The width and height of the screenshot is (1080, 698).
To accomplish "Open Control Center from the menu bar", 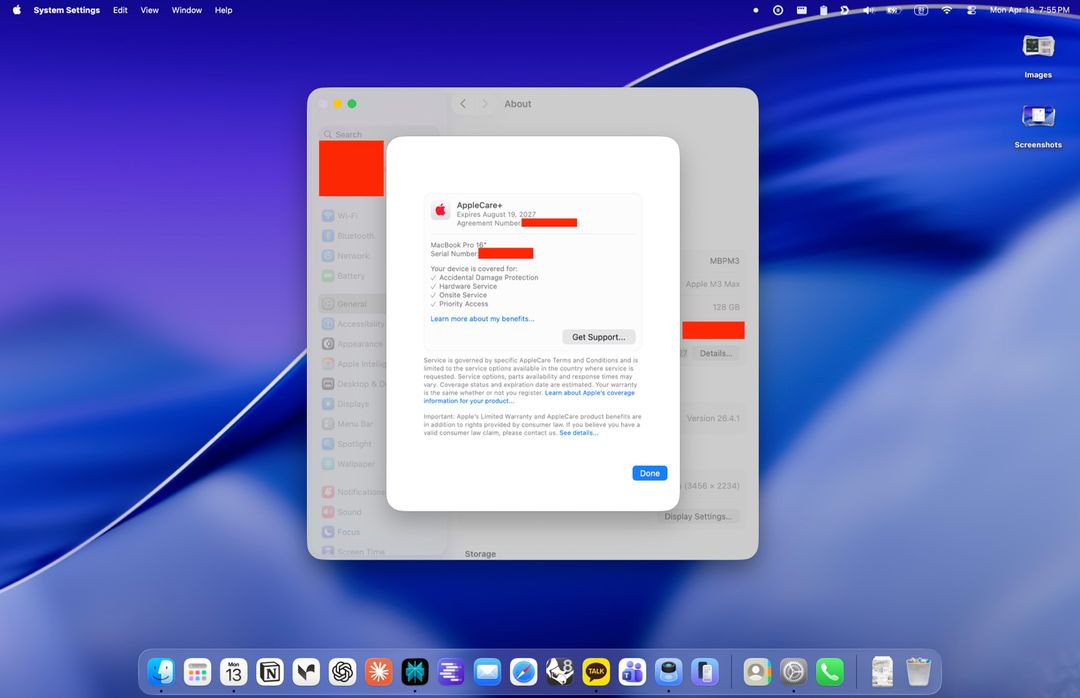I will point(971,10).
